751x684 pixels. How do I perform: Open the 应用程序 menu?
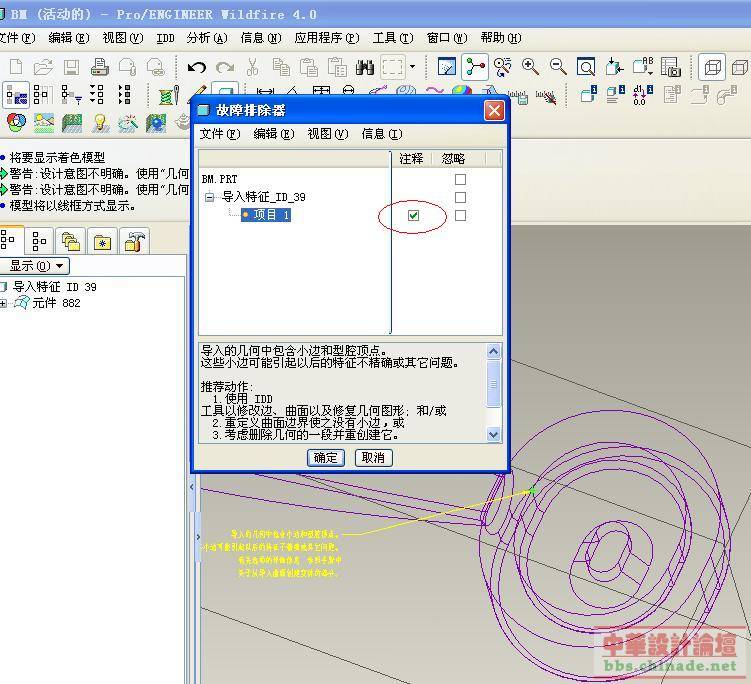327,38
